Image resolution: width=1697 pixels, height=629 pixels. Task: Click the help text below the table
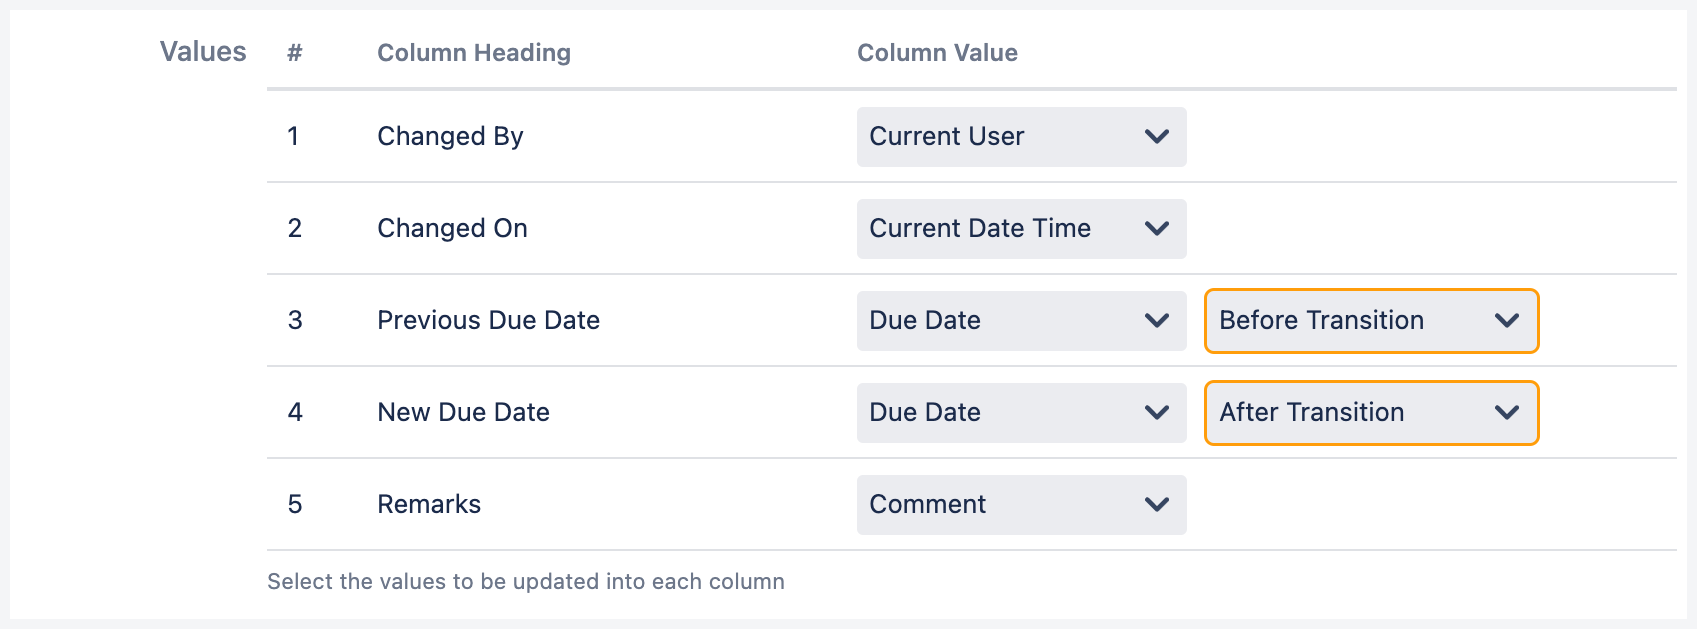point(525,582)
